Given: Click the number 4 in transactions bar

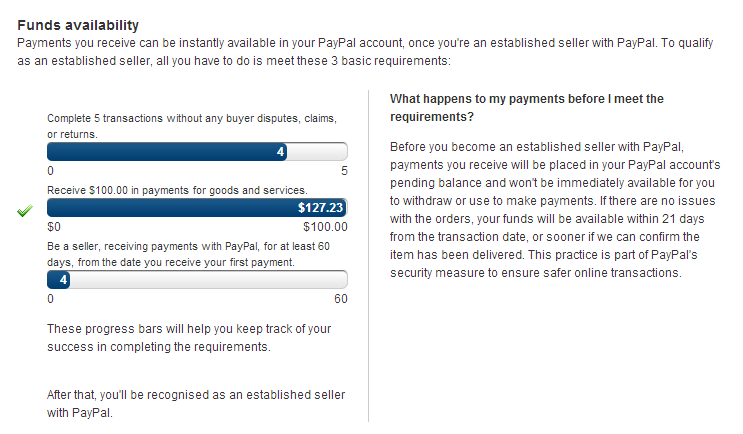Looking at the screenshot, I should (281, 152).
